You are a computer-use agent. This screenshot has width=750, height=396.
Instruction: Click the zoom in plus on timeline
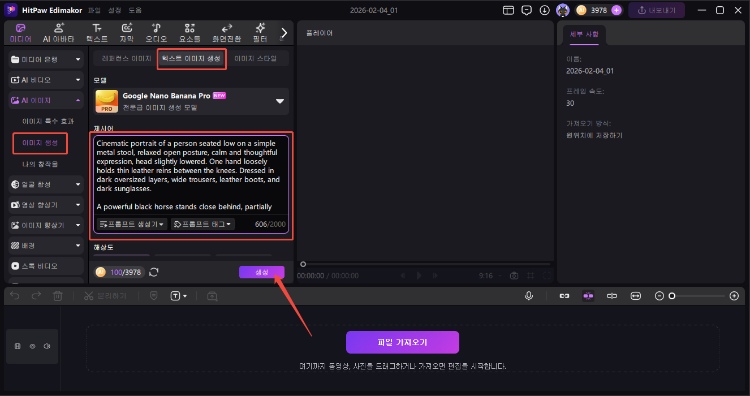point(734,296)
